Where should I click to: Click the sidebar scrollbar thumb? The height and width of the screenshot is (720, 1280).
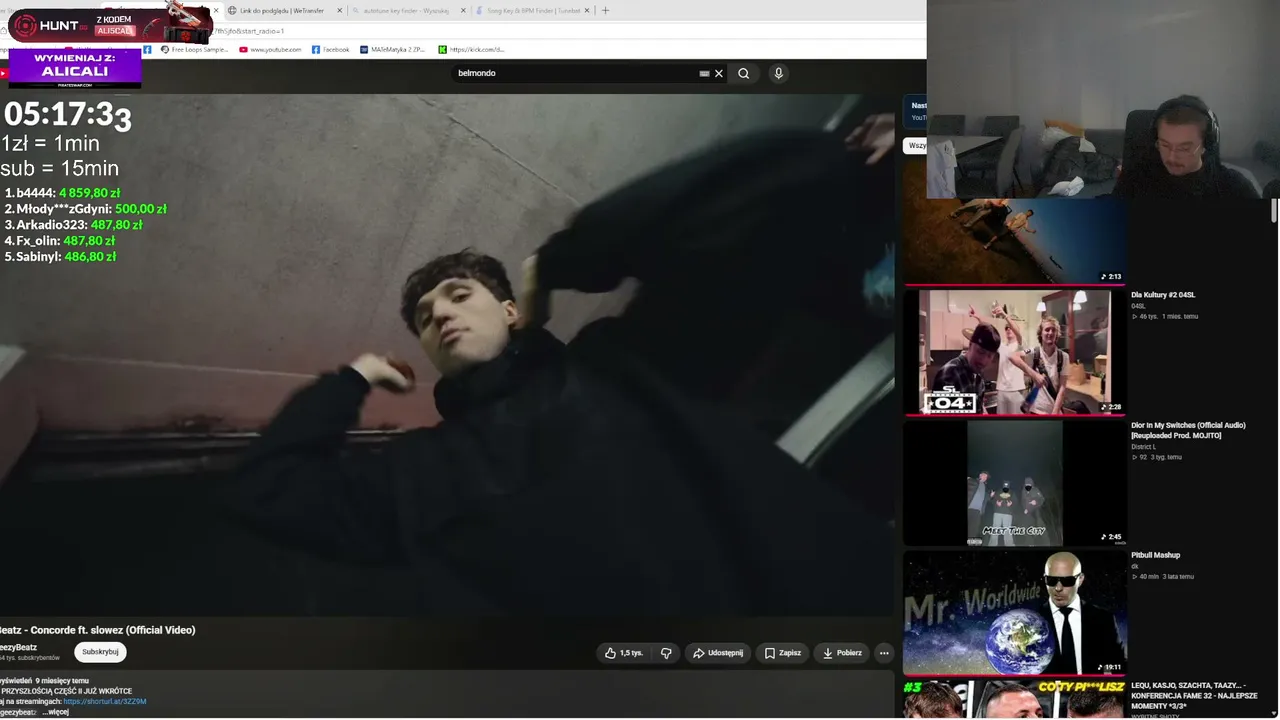1274,211
